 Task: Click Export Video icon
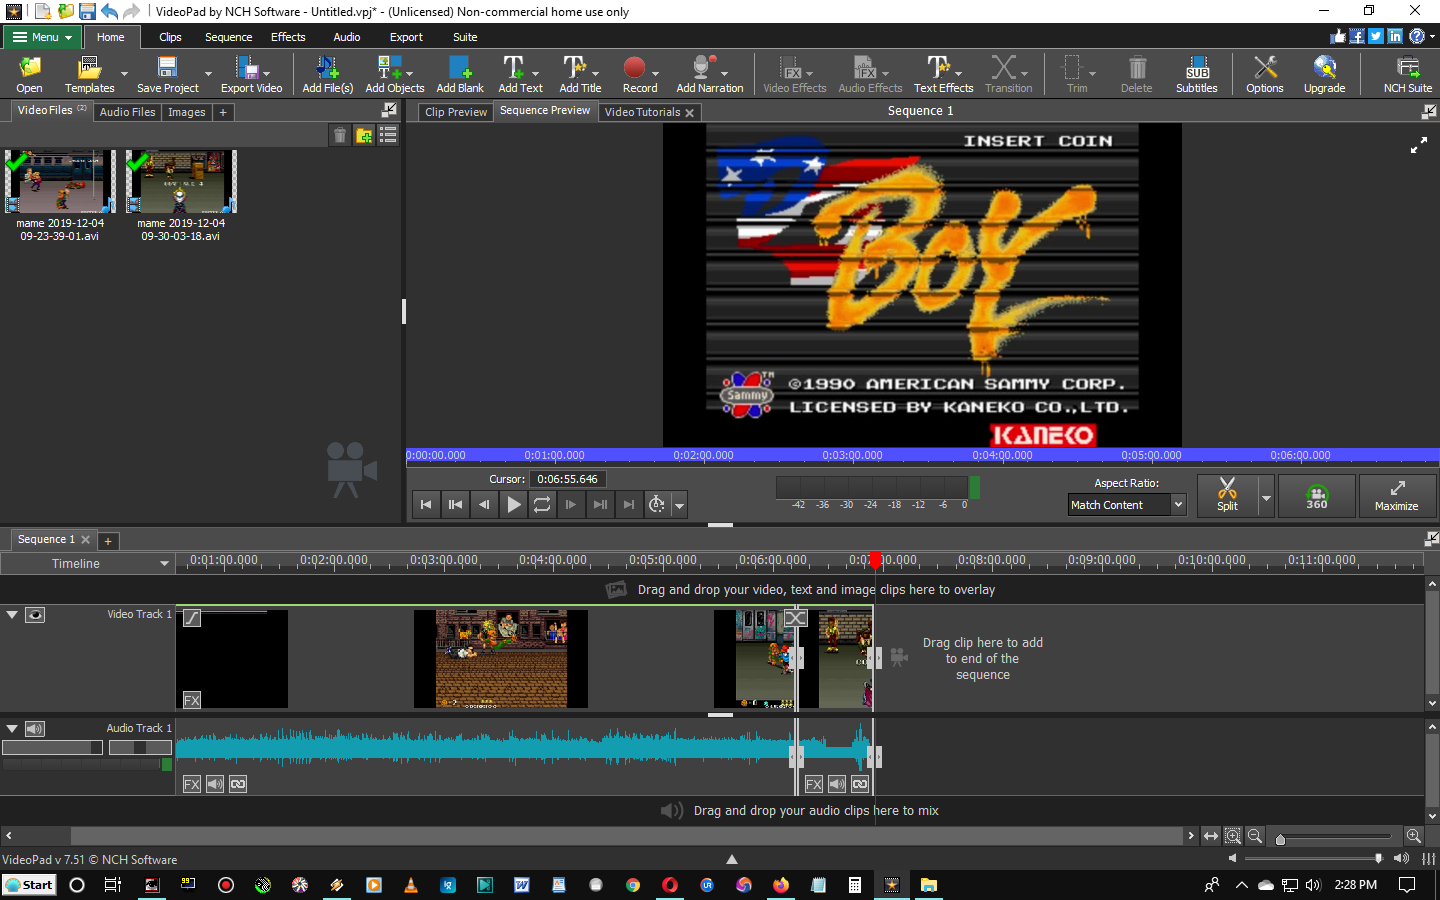(x=251, y=75)
